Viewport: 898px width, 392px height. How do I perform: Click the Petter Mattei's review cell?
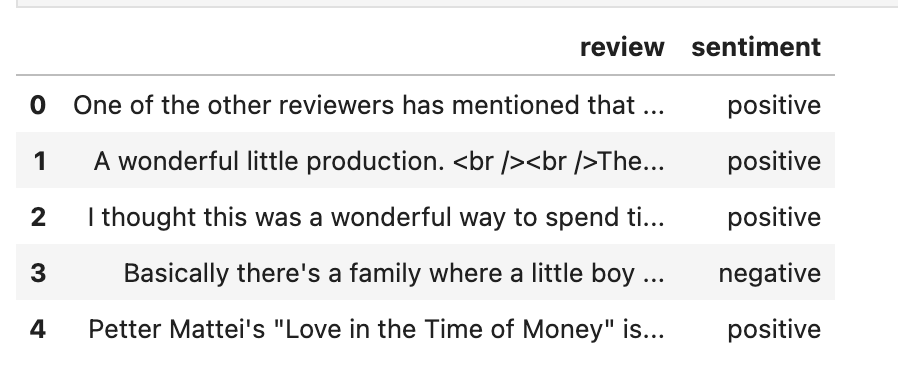(376, 329)
